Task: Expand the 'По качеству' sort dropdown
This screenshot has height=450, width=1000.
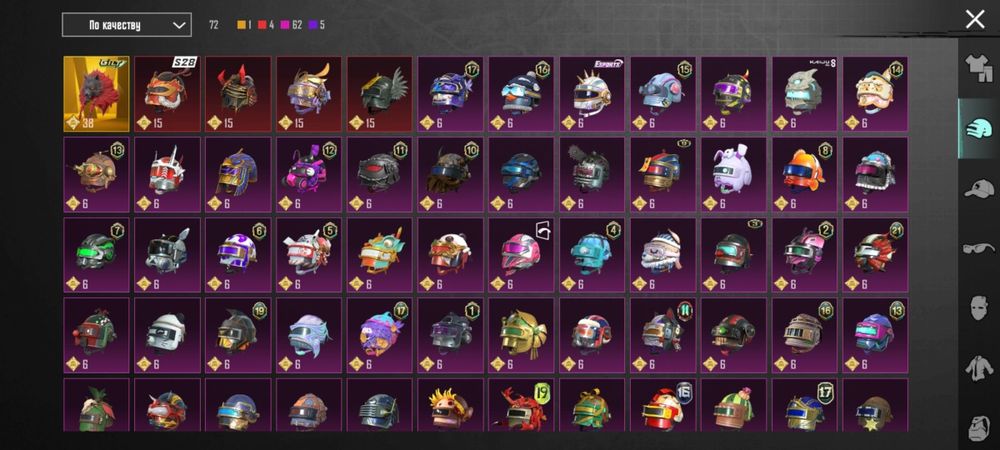Action: point(126,25)
